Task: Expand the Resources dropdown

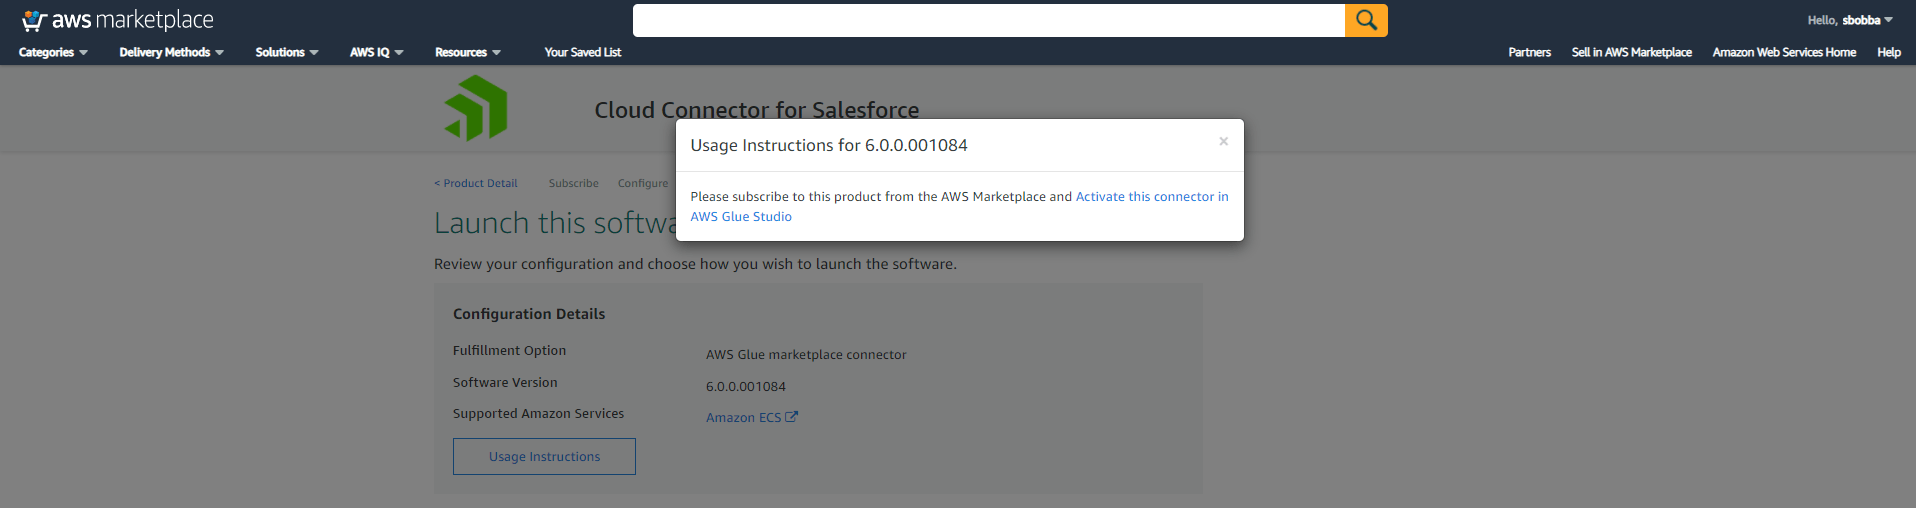Action: 467,52
